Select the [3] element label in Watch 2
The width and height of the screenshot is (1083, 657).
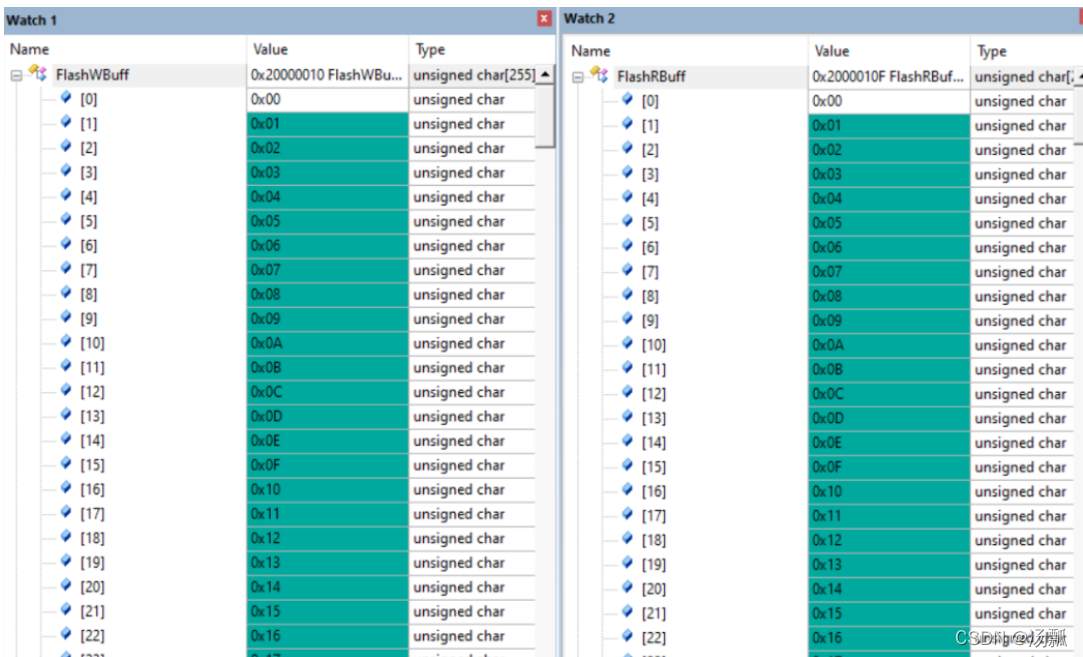pos(650,174)
